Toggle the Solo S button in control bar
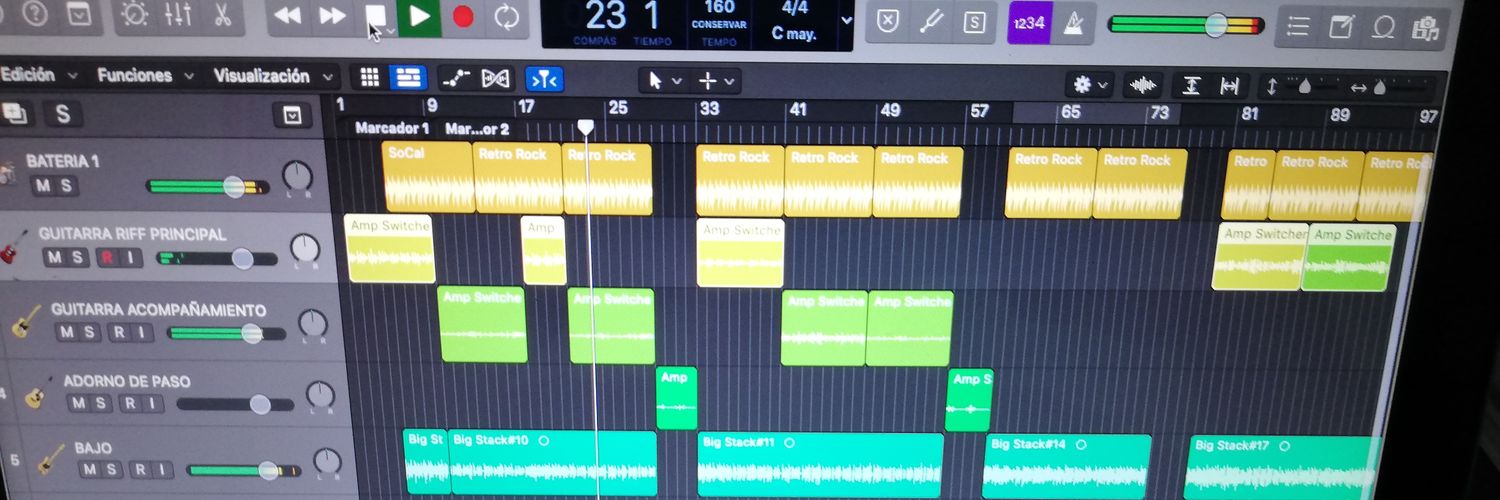Screen dimensions: 1500x500 coord(975,22)
